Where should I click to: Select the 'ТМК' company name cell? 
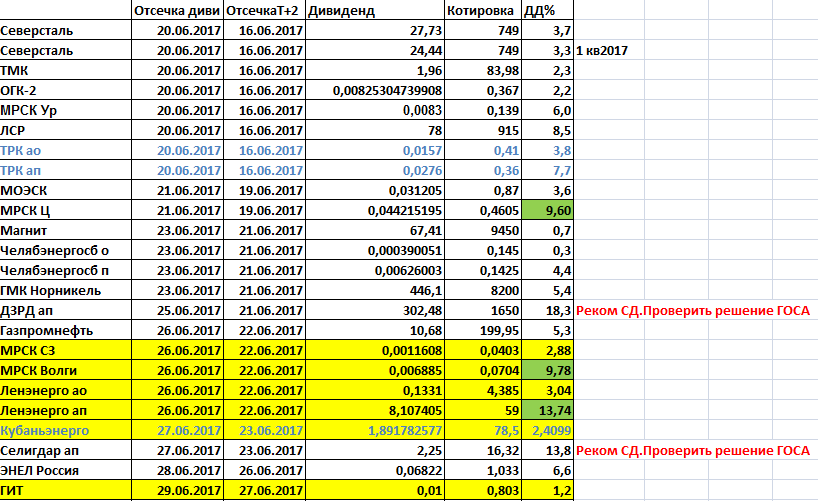tap(66, 70)
